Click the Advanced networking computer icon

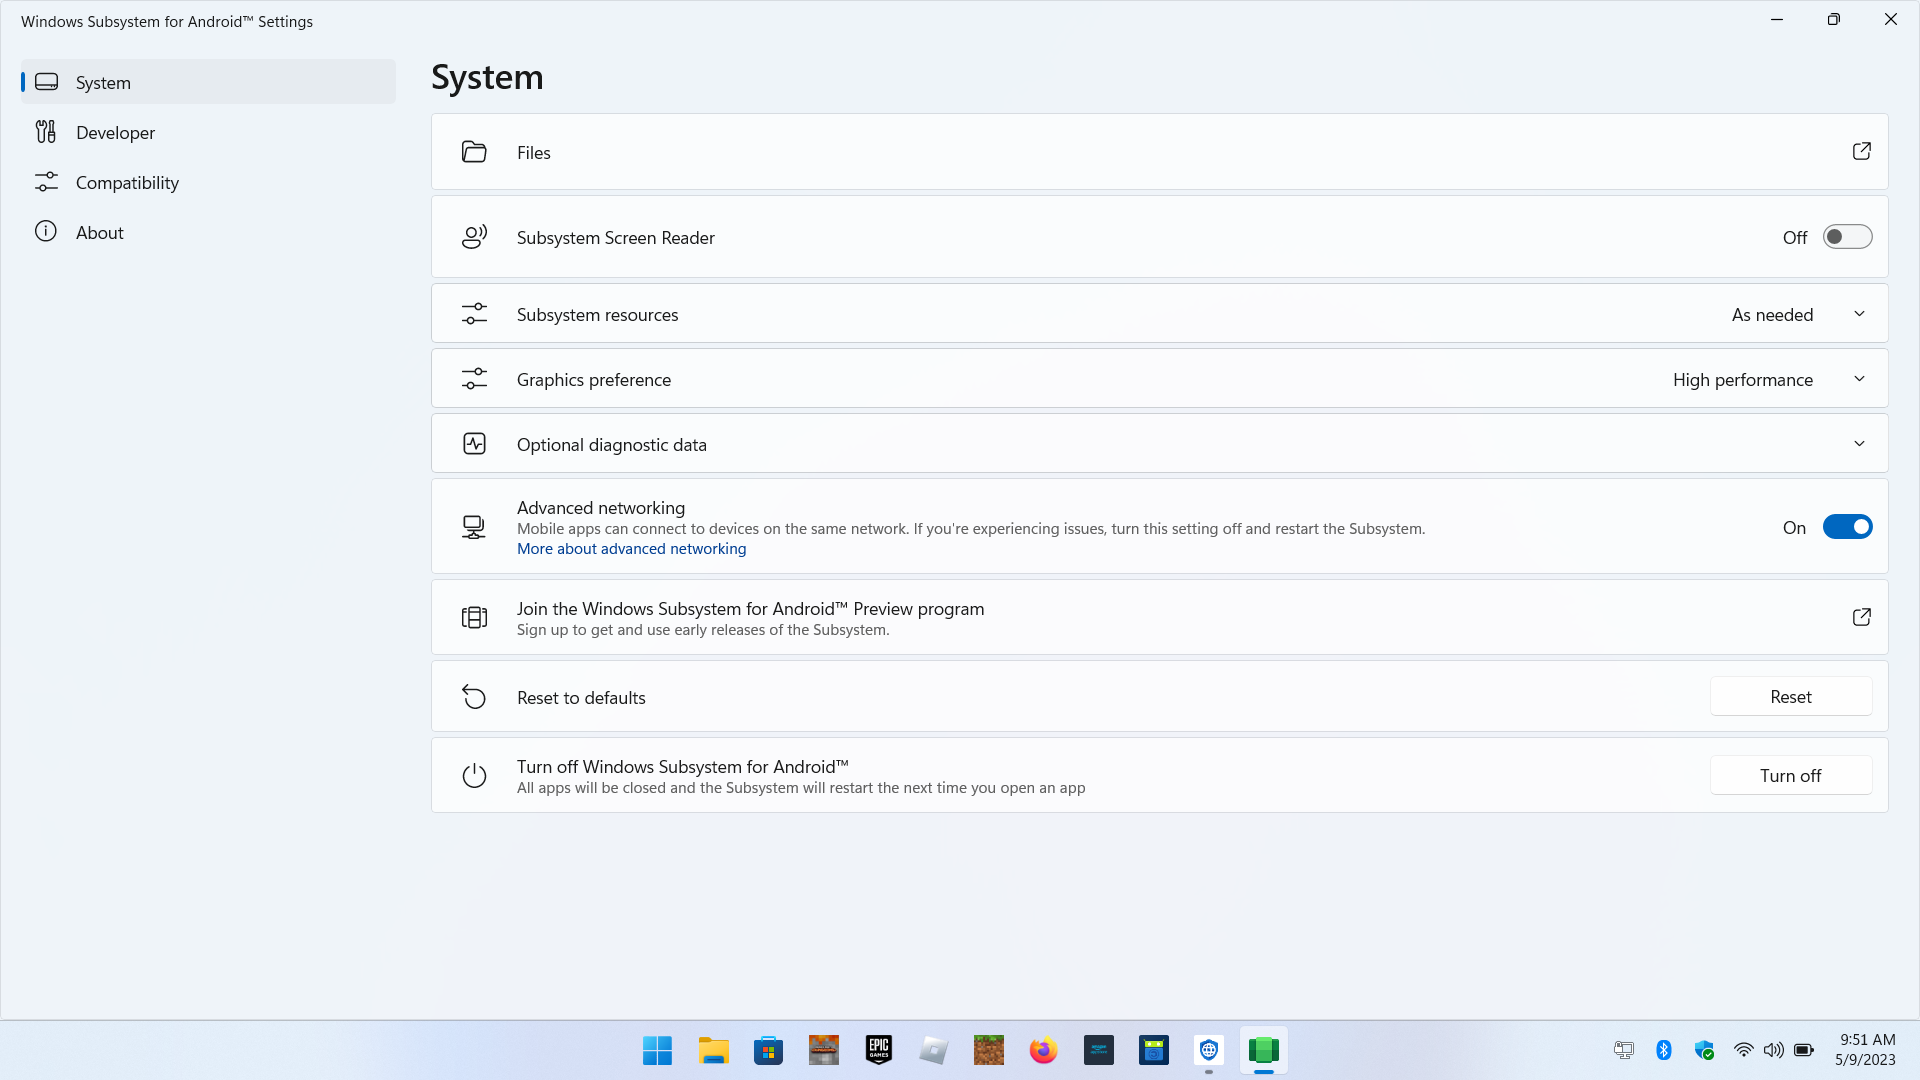click(x=474, y=527)
